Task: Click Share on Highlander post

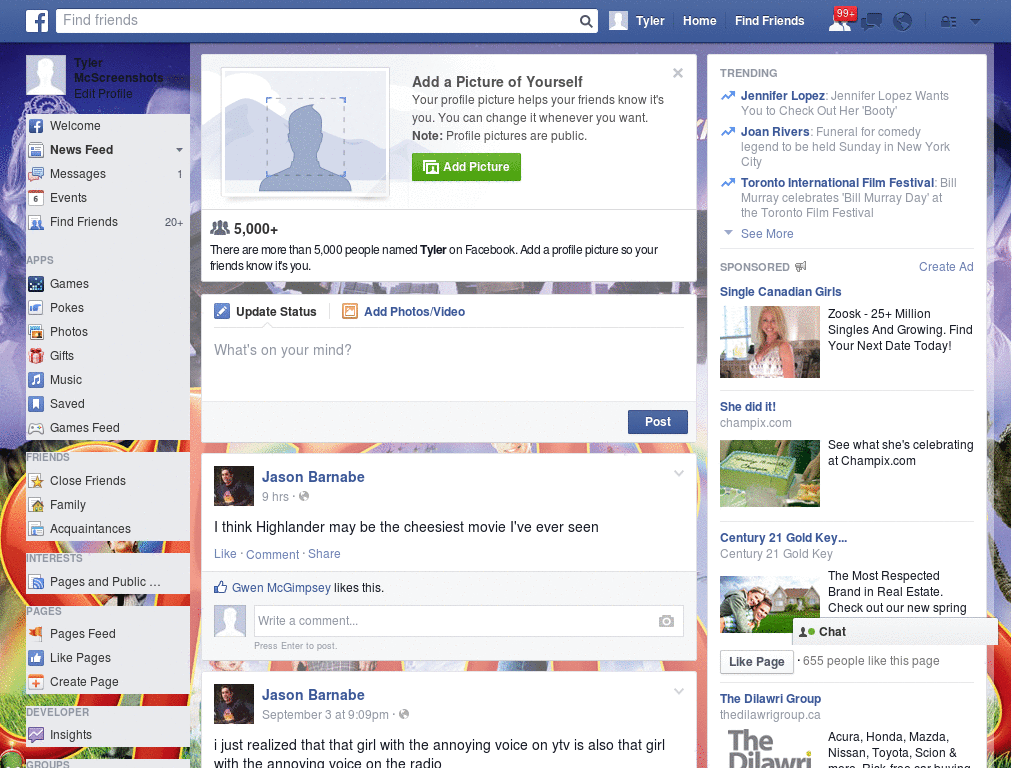Action: 324,554
